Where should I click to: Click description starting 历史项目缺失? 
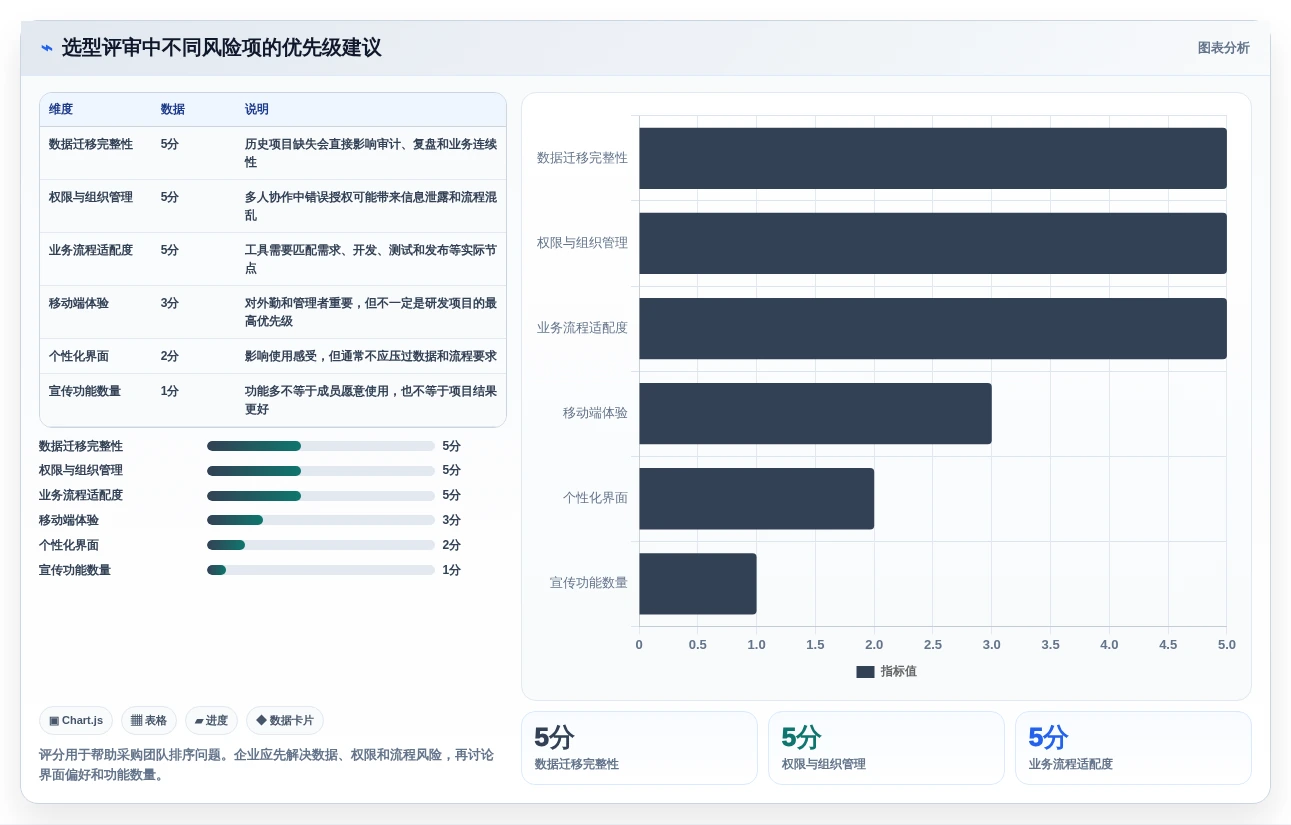371,153
